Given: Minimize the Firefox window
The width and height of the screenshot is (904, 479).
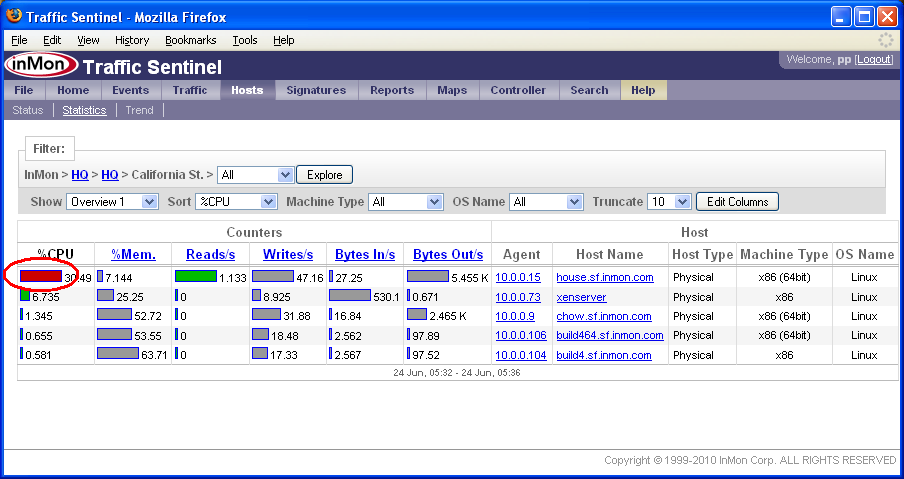Looking at the screenshot, I should tap(841, 17).
